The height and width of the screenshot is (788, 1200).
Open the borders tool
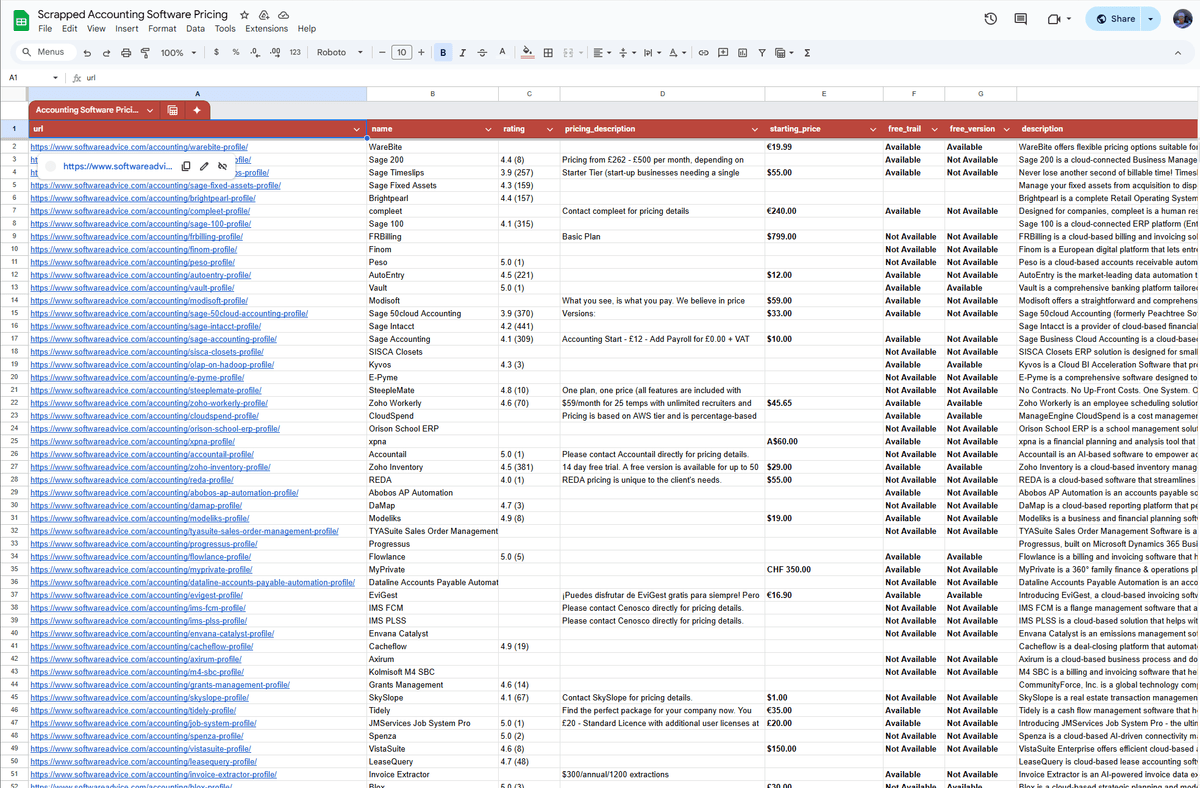coord(548,52)
